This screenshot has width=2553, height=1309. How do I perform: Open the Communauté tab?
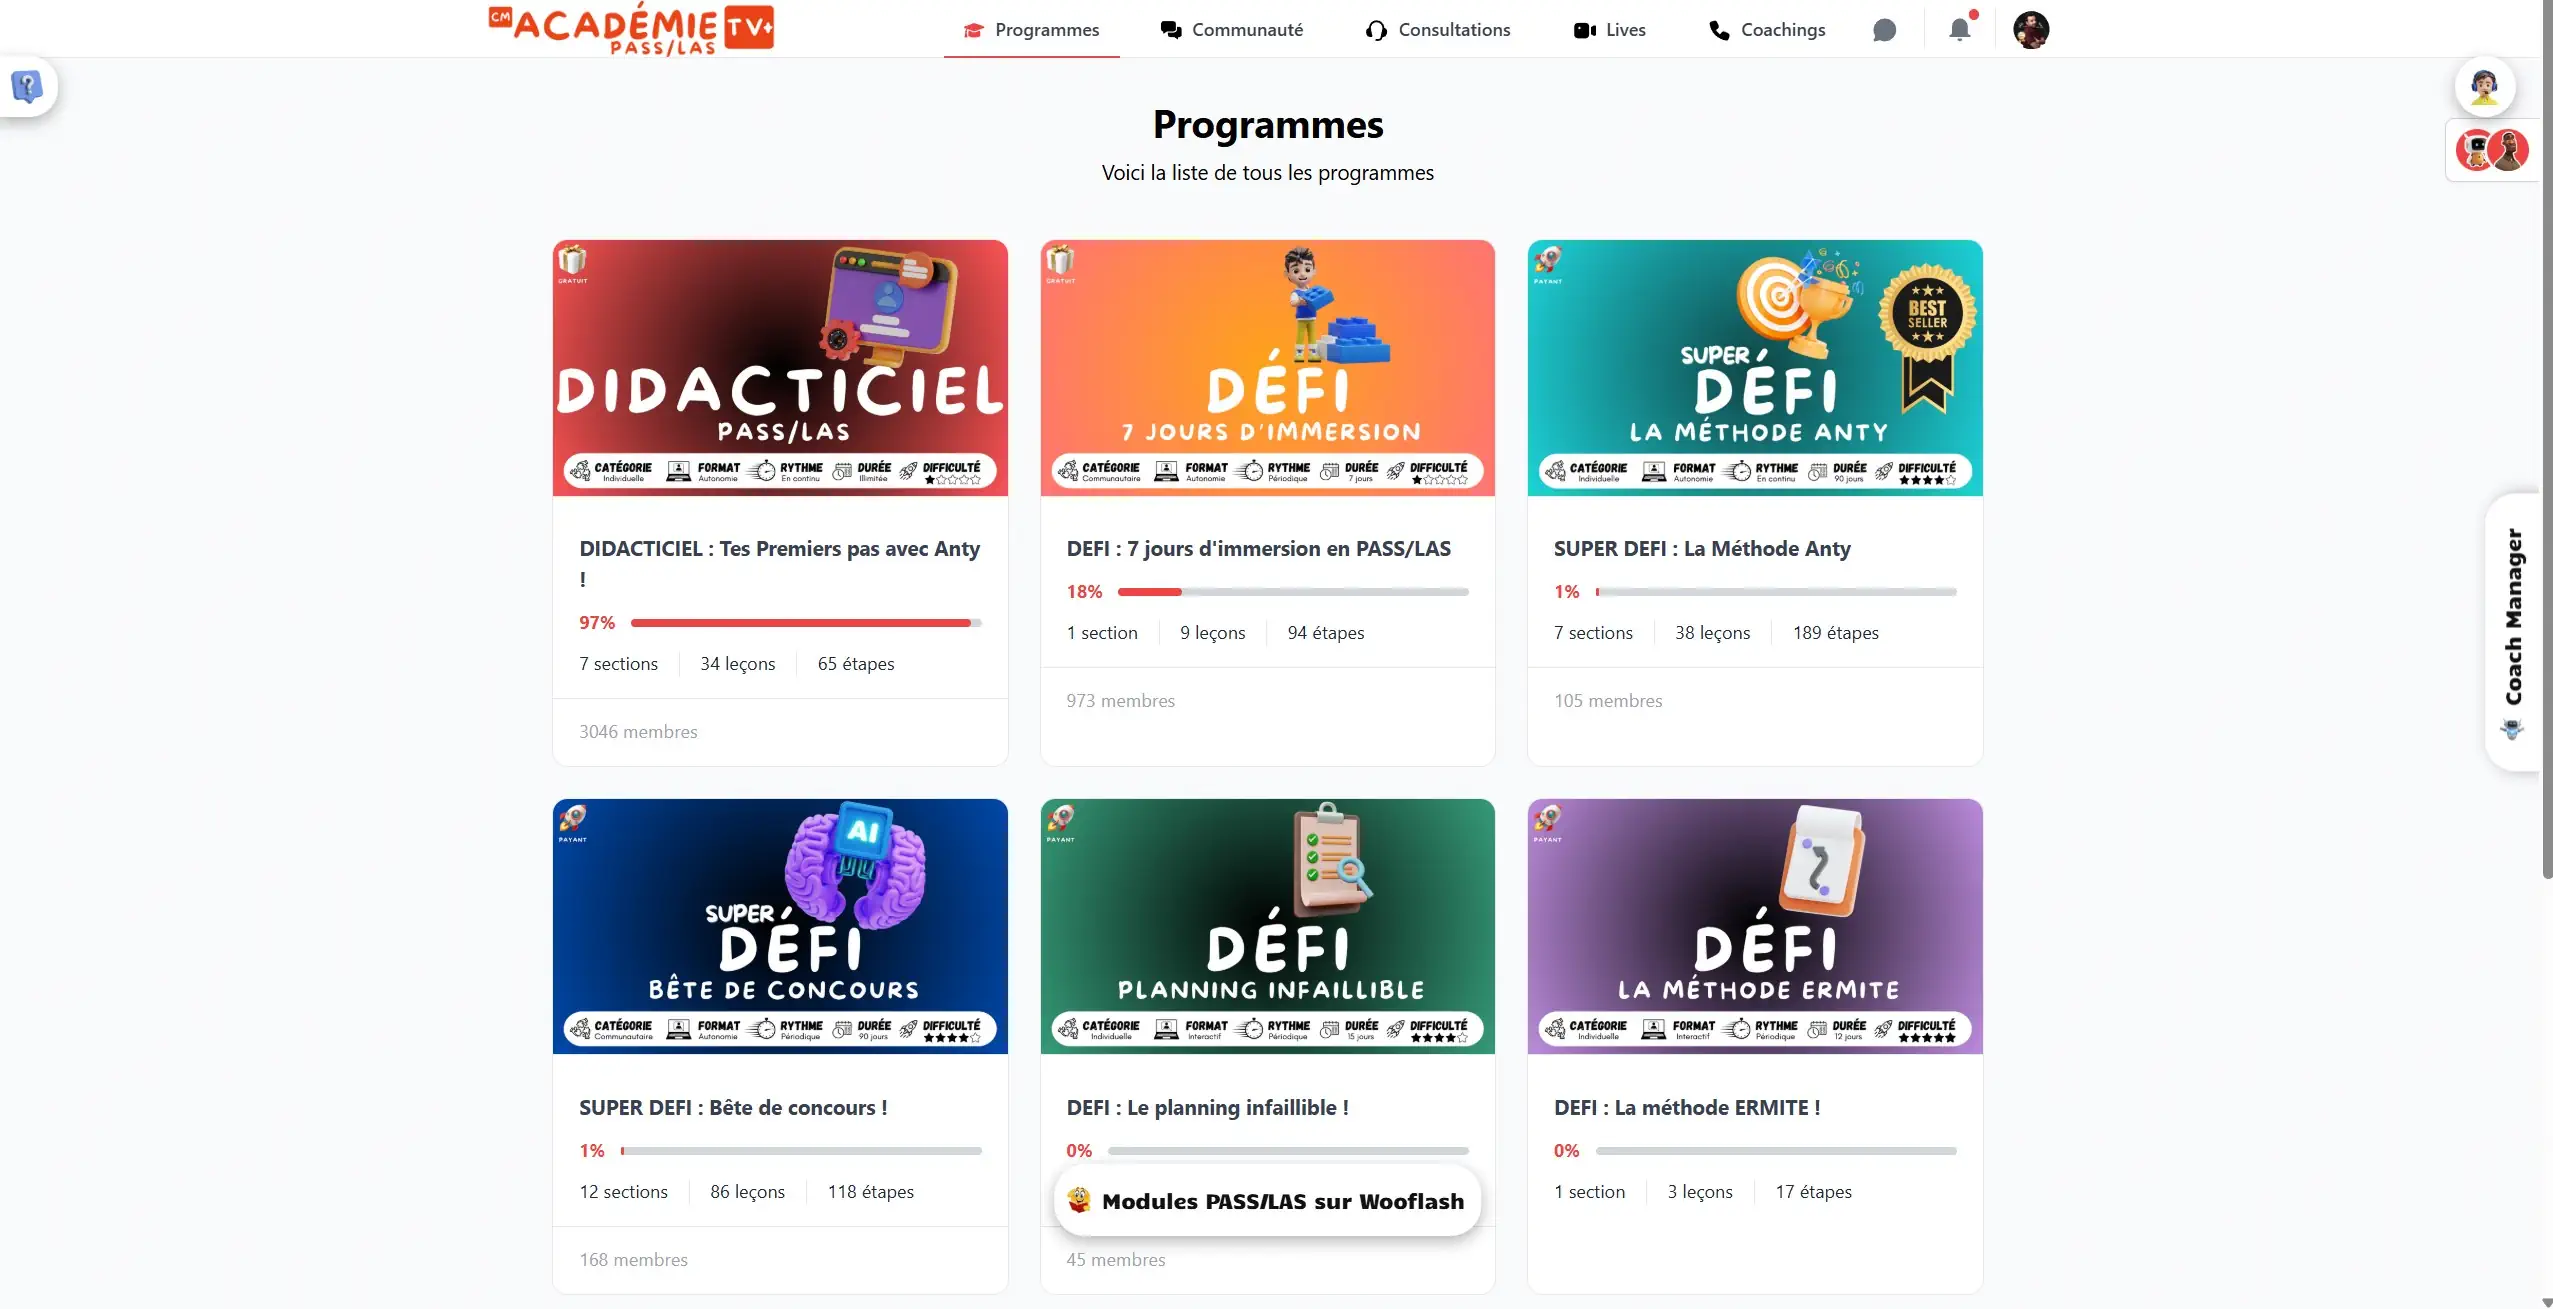click(x=1231, y=30)
